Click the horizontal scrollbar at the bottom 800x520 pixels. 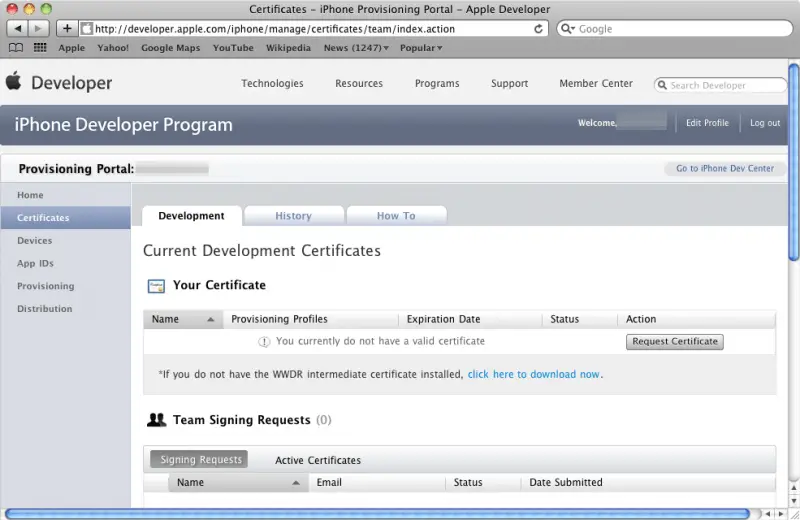pos(380,514)
